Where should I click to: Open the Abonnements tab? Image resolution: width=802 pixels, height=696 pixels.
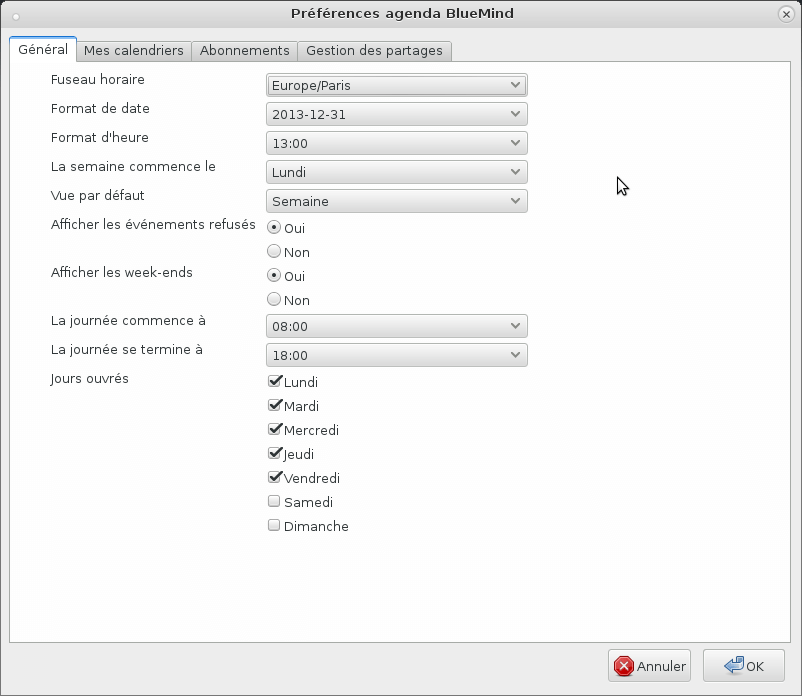coord(244,50)
